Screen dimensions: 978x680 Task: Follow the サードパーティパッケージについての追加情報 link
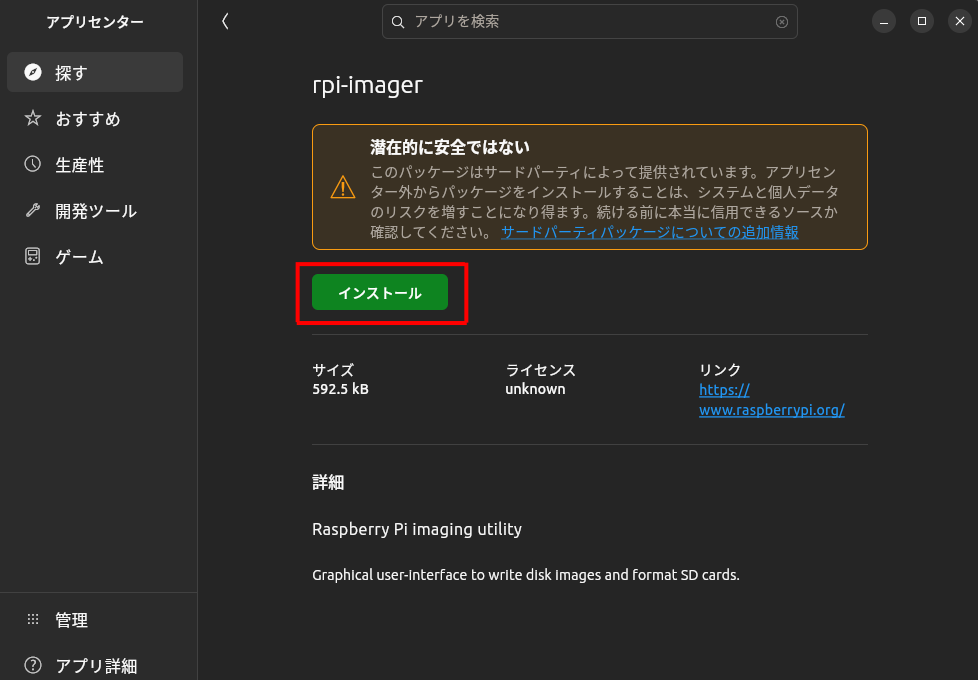[650, 232]
